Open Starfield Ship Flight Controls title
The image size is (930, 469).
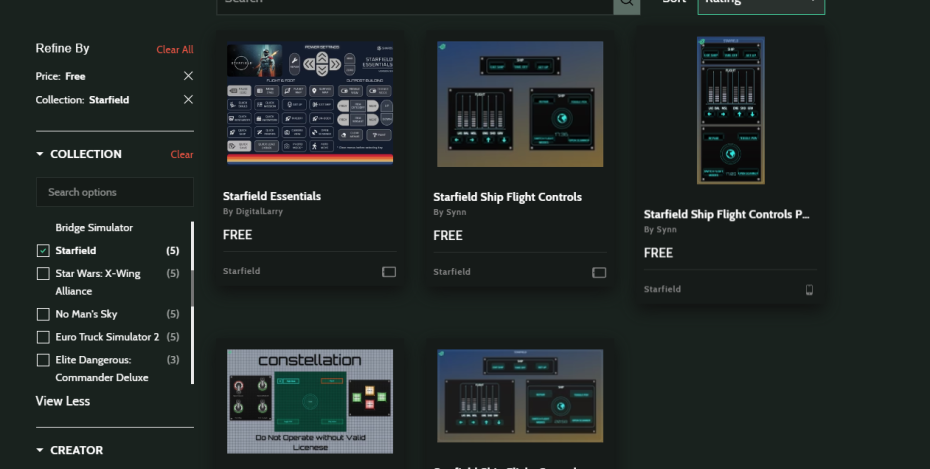[x=507, y=197]
